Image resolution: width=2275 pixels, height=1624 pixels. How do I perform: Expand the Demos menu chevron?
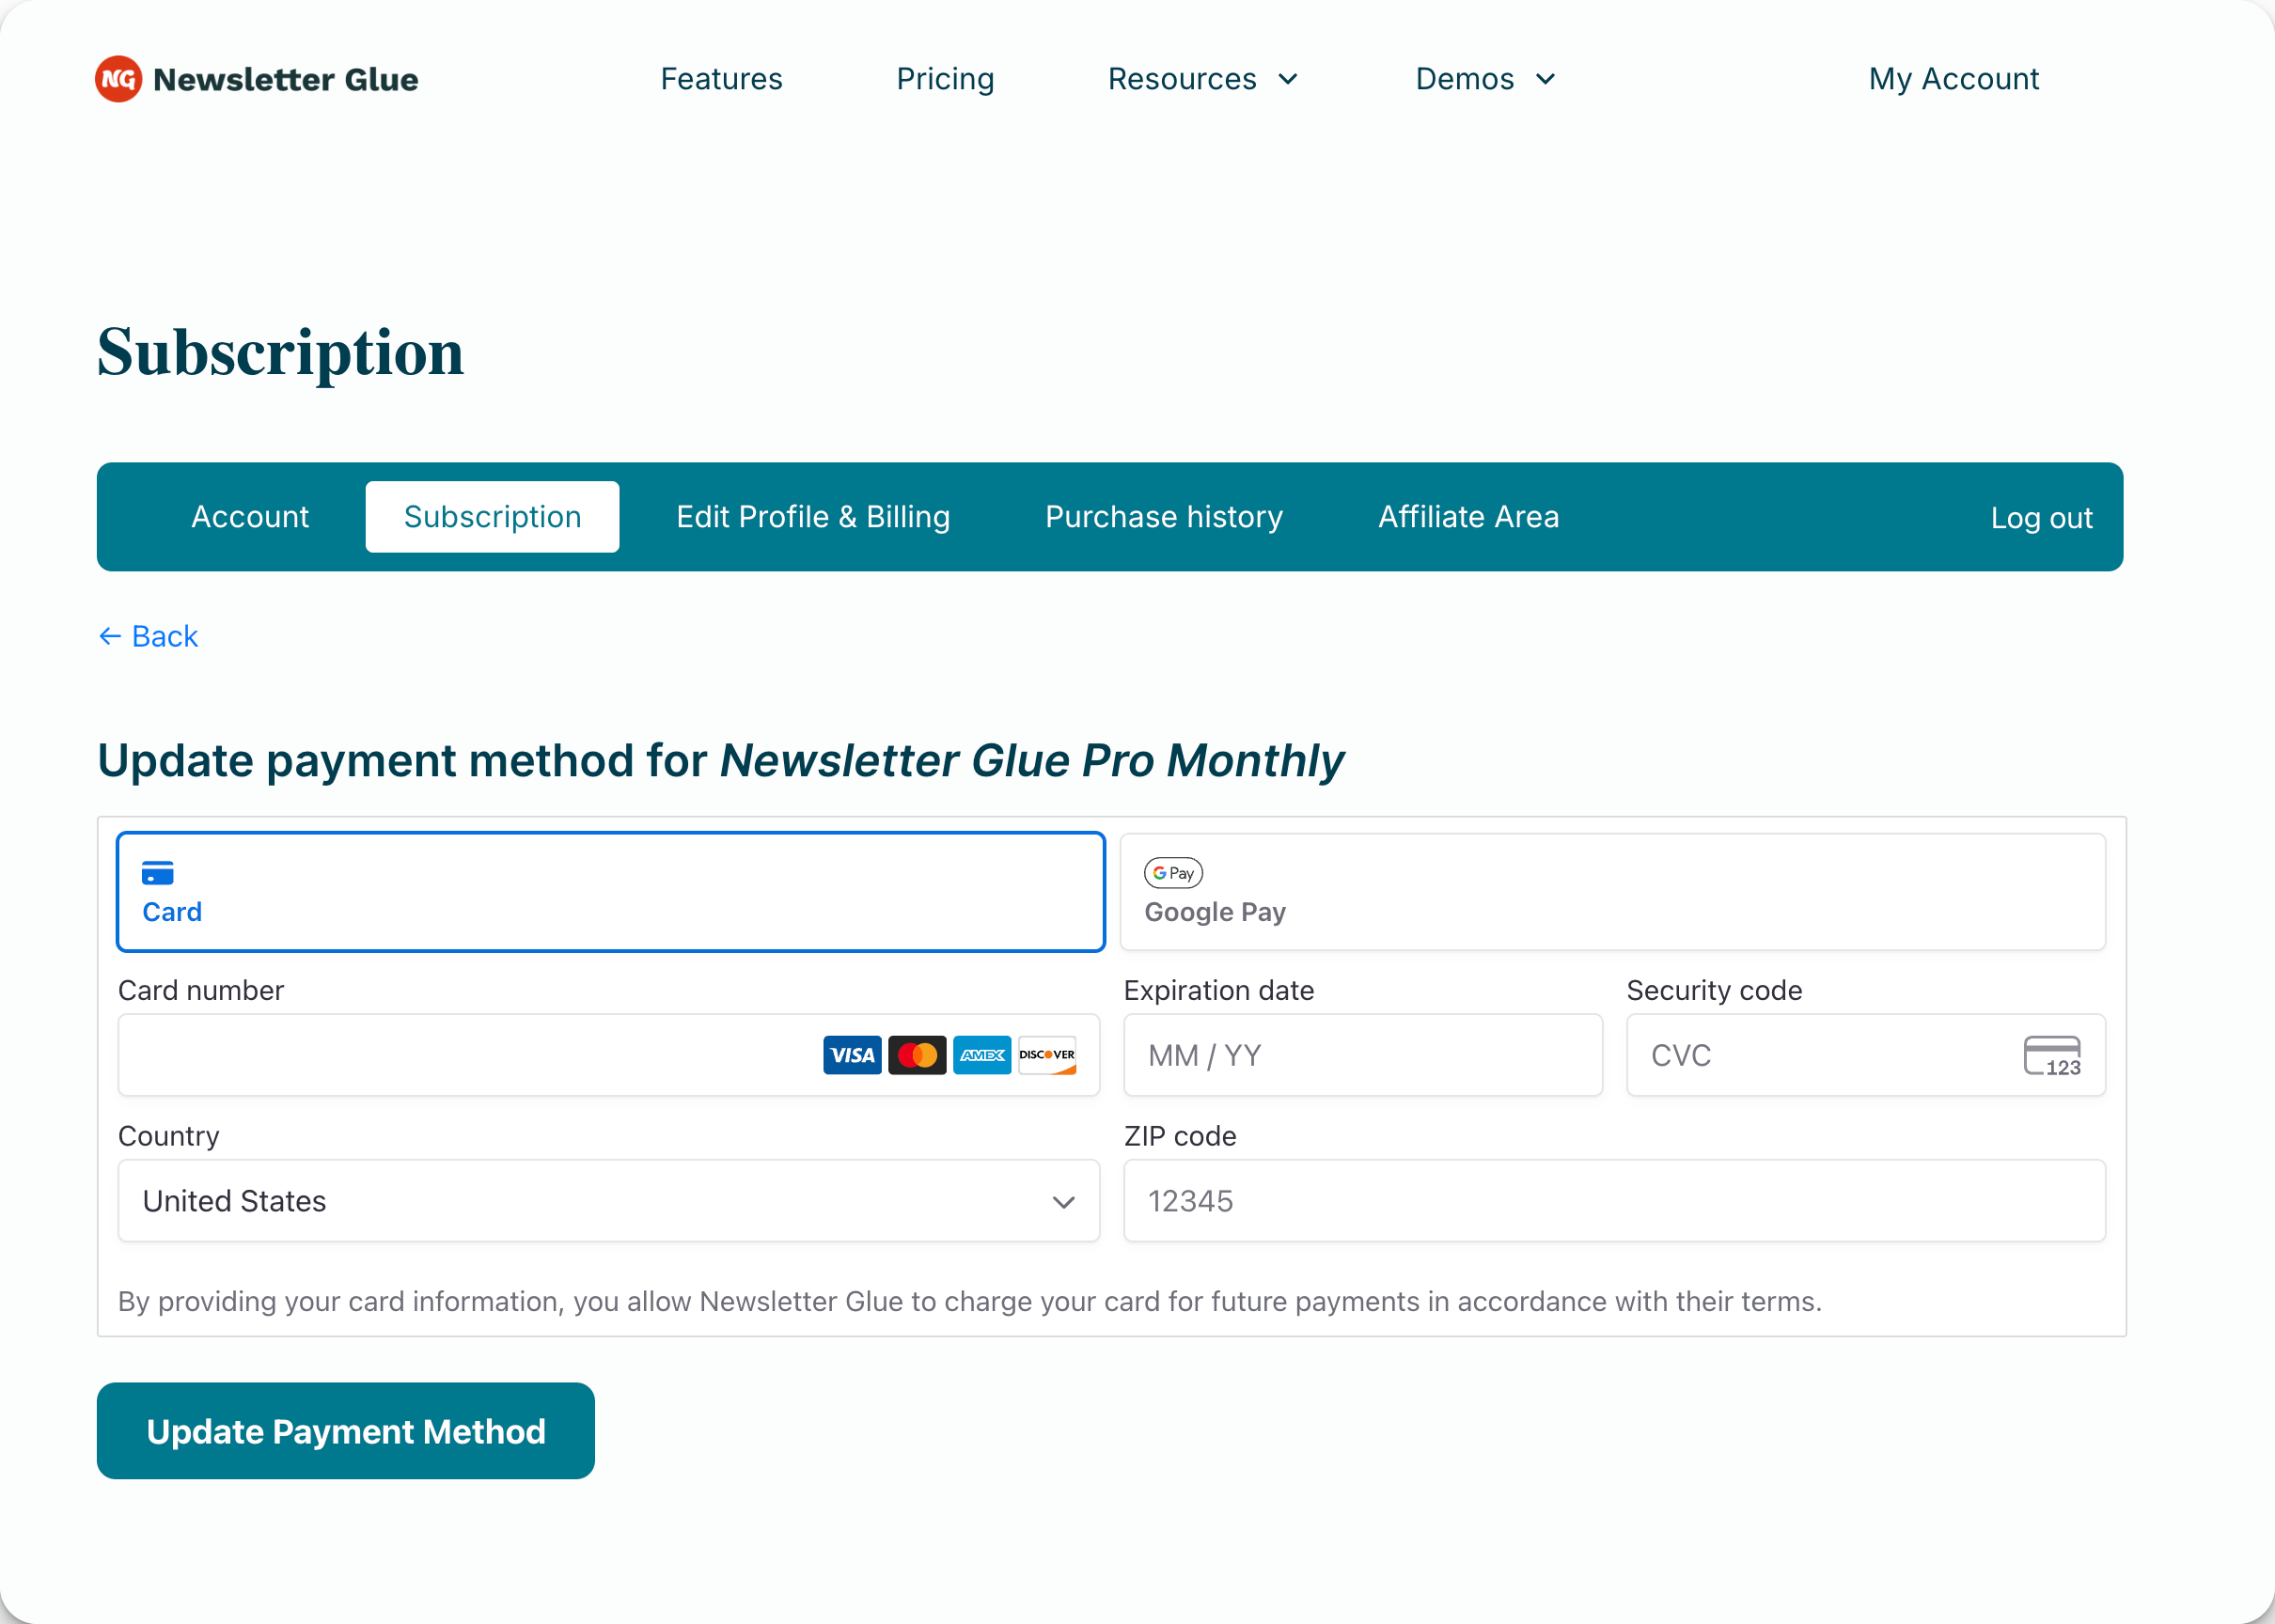tap(1545, 79)
